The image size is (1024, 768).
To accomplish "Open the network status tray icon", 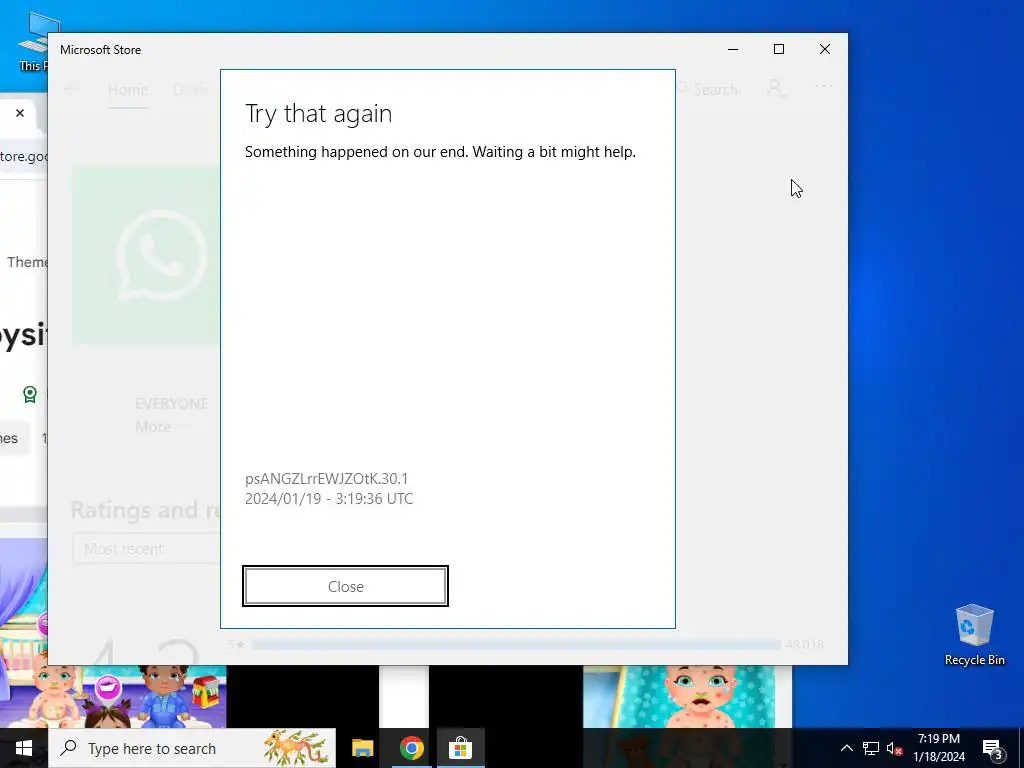I will tap(871, 748).
